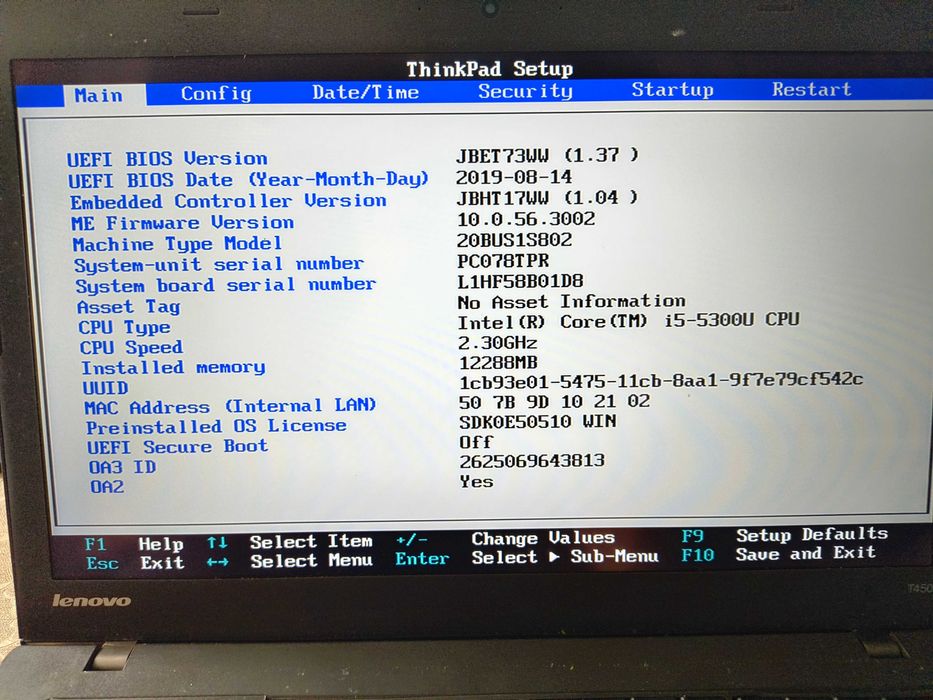Screen dimensions: 933x700
Task: Select the UUID value starting 1cb93e01
Action: pos(661,380)
